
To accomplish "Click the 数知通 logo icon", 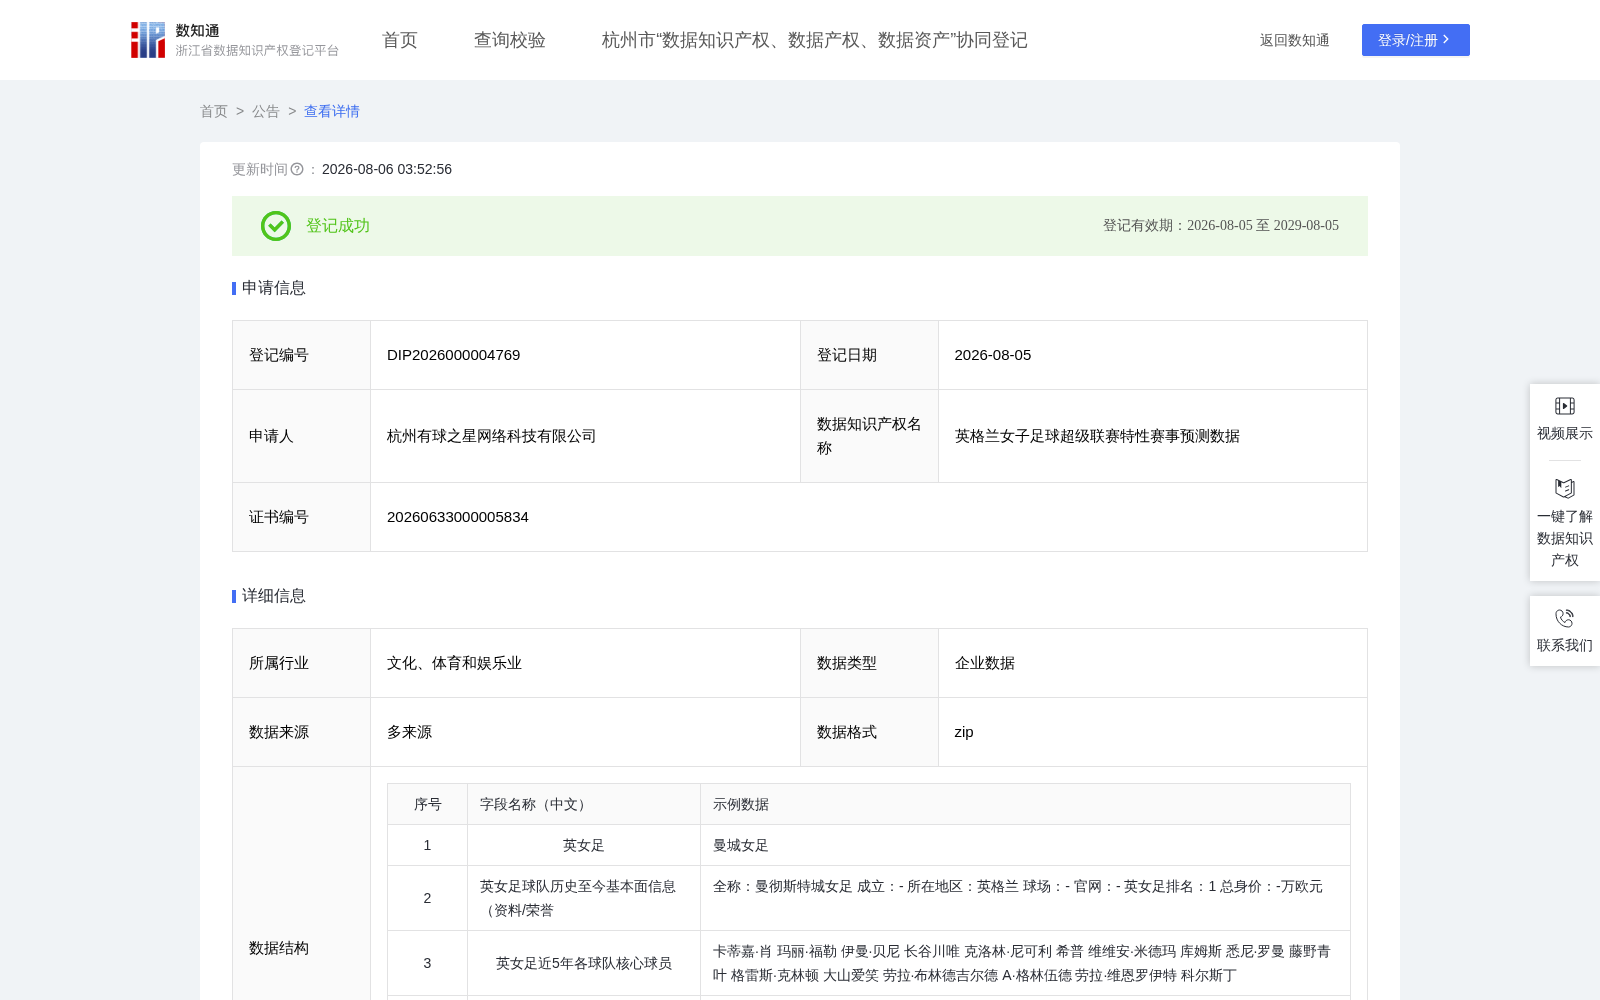I will (x=148, y=40).
